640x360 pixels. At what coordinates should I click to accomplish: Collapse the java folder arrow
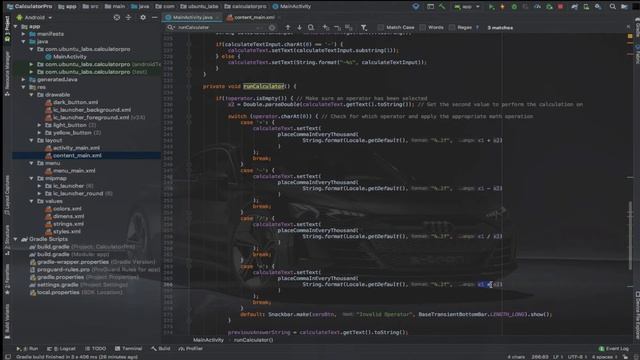(24, 42)
